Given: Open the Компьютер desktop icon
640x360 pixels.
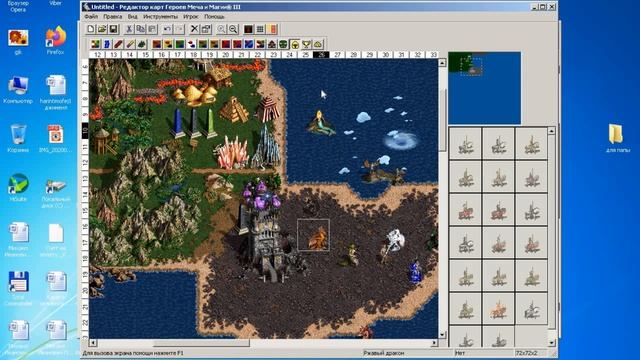Looking at the screenshot, I should tap(18, 90).
